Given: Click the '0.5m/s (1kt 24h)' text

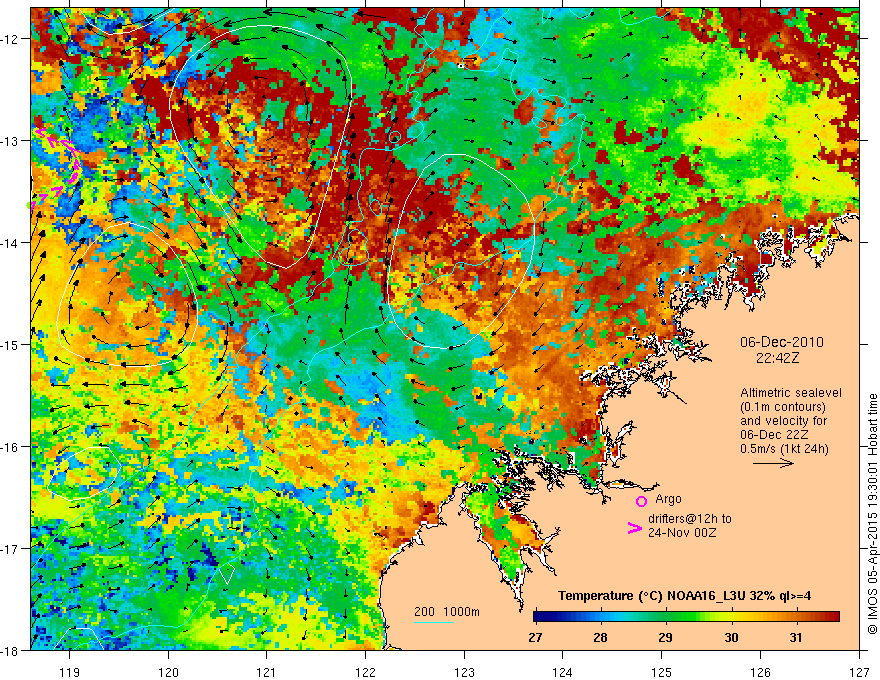Looking at the screenshot, I should coord(784,448).
